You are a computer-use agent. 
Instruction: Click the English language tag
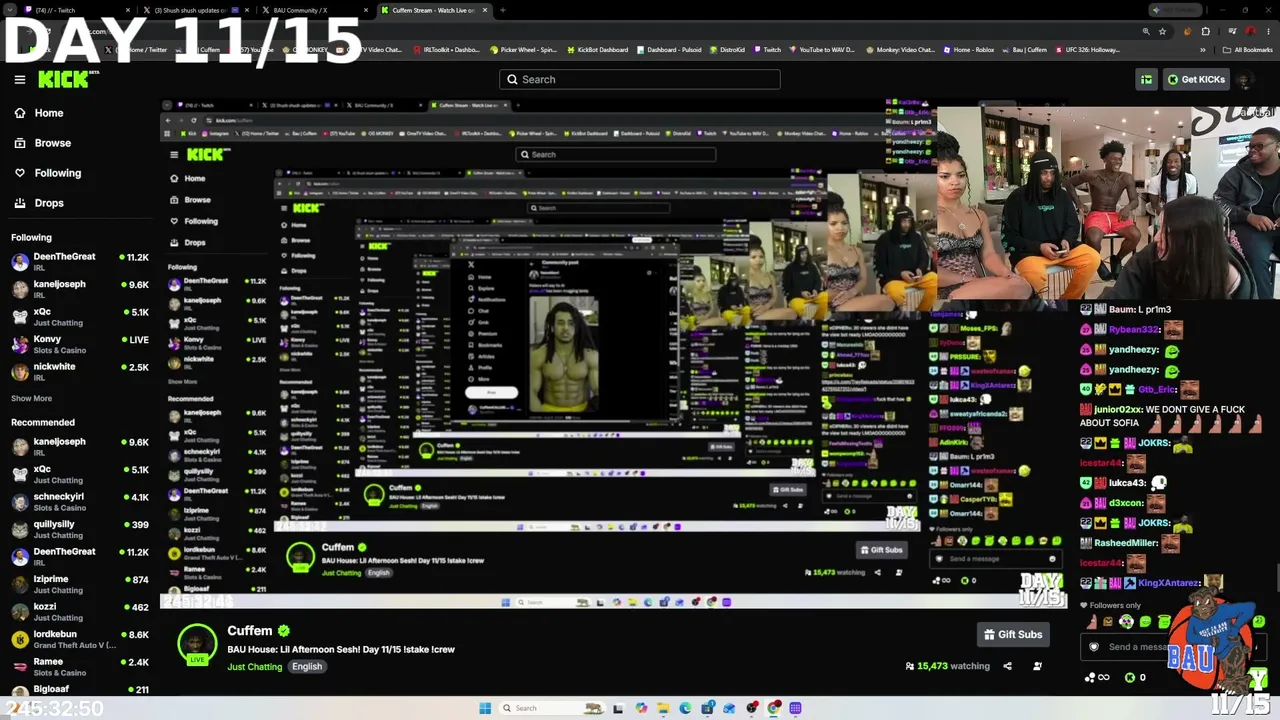(307, 667)
